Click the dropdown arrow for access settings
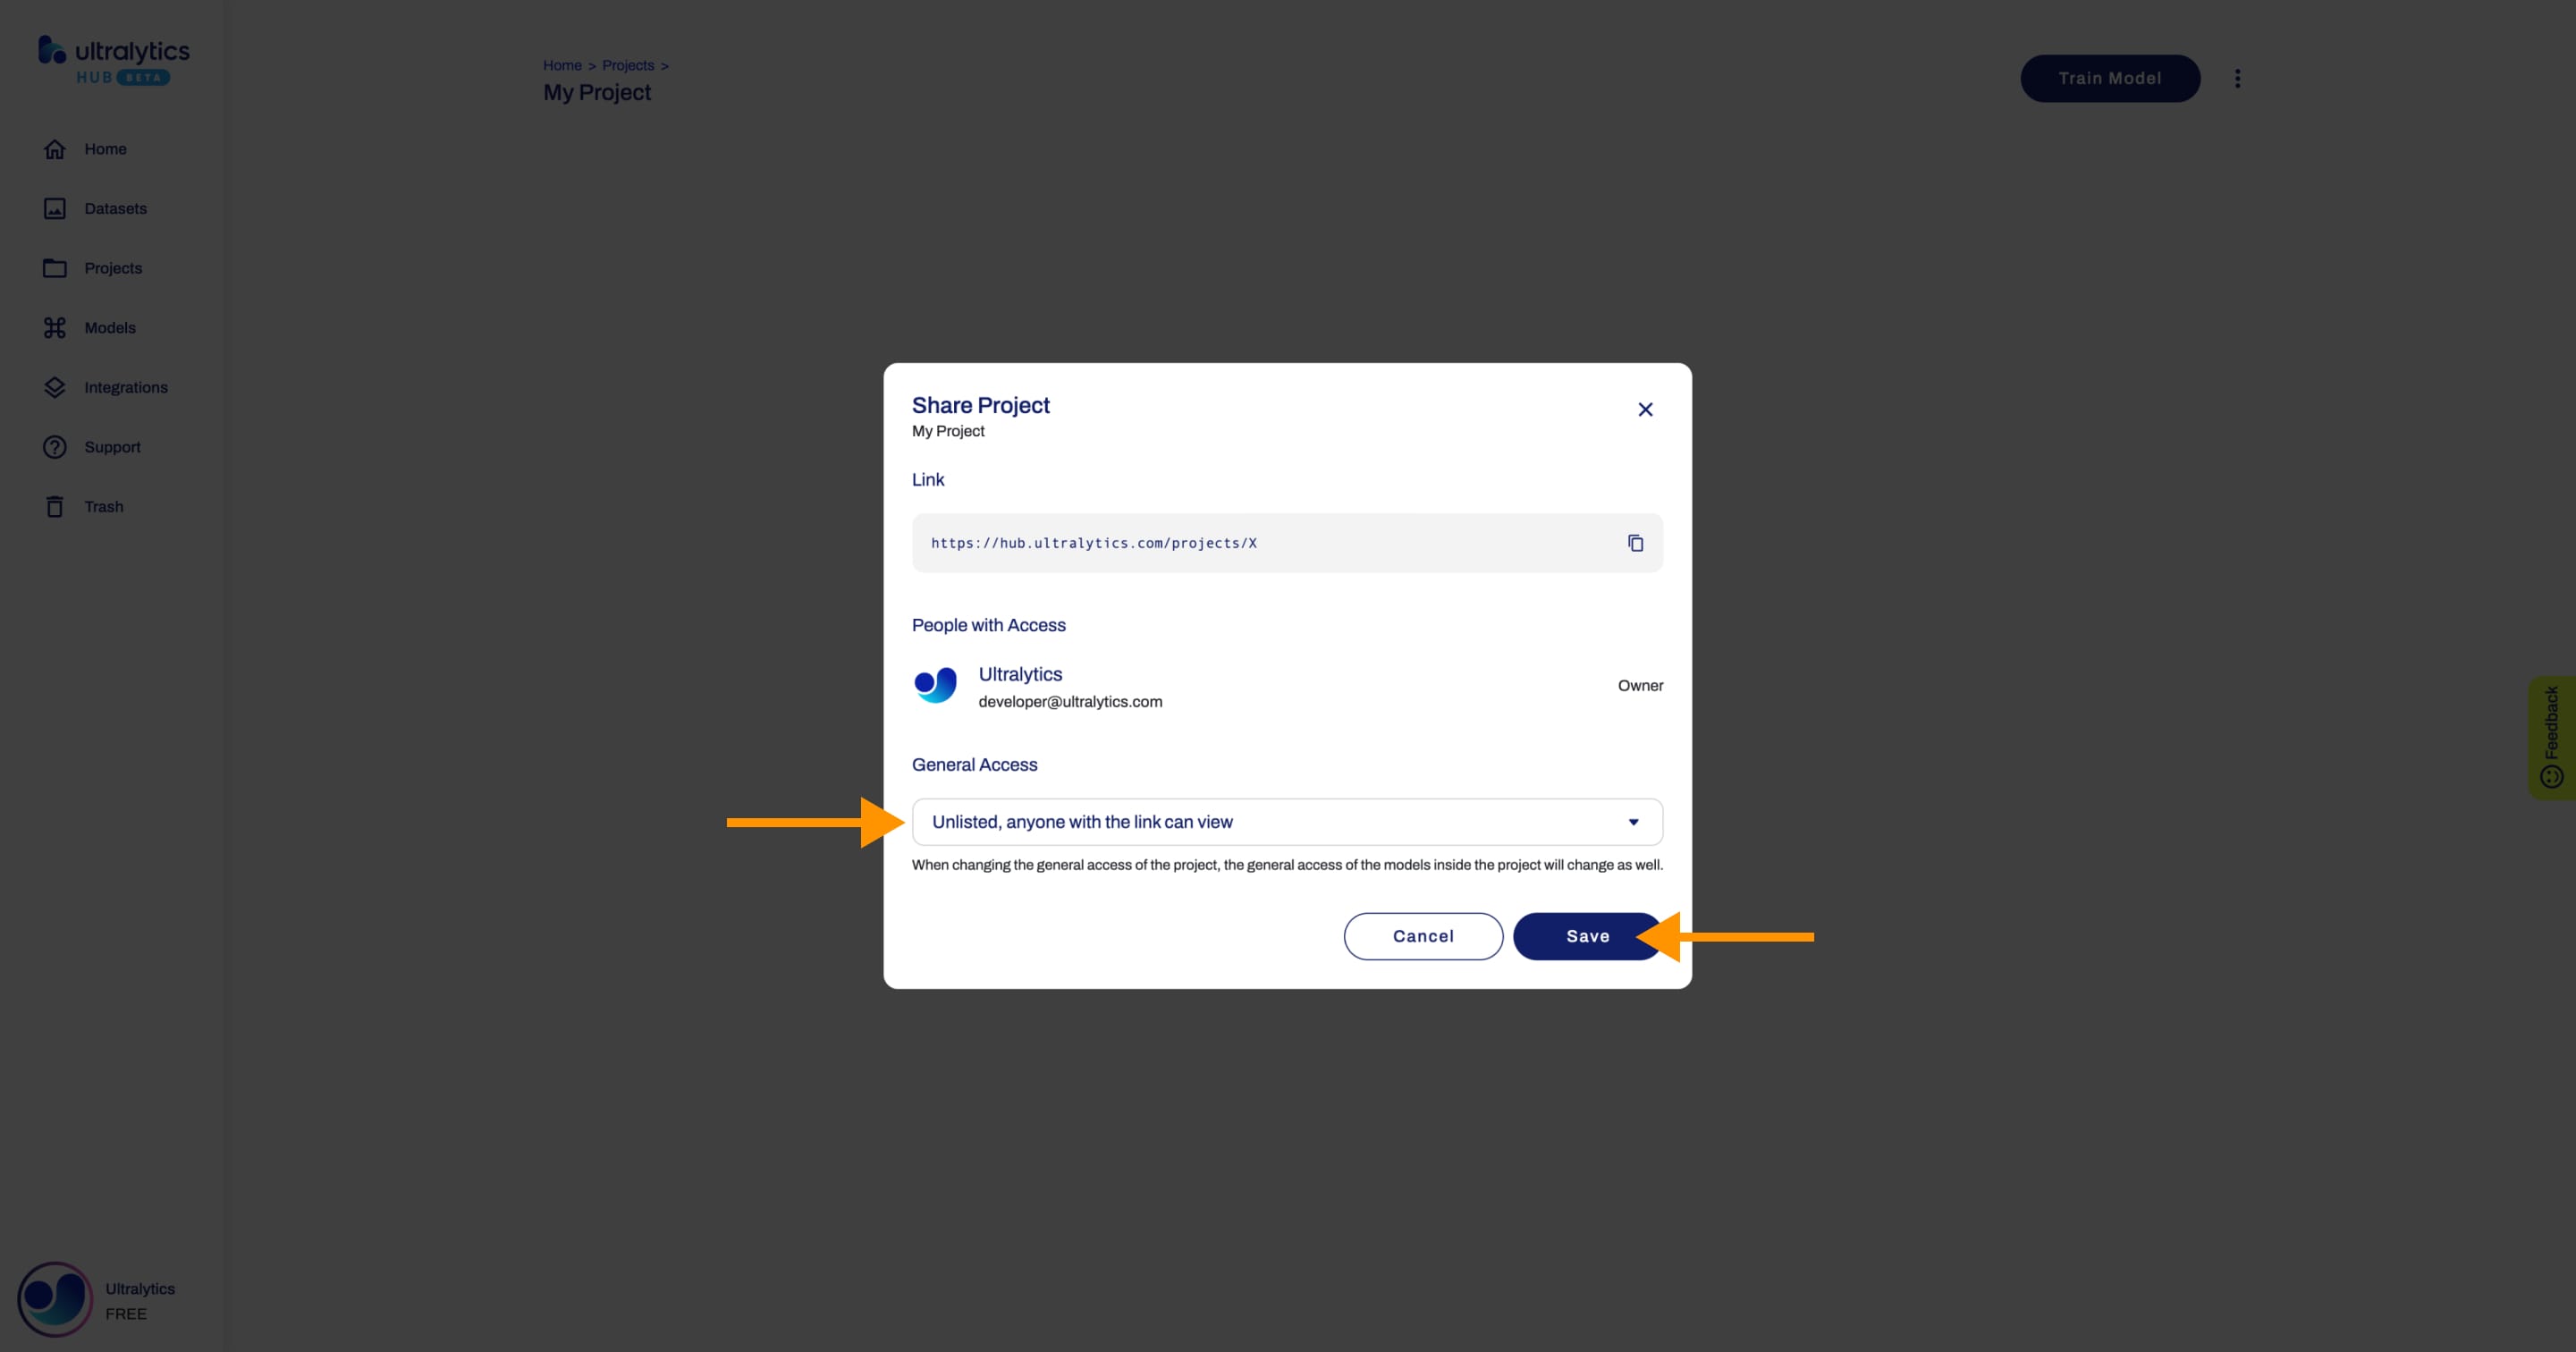 pyautogui.click(x=1632, y=823)
